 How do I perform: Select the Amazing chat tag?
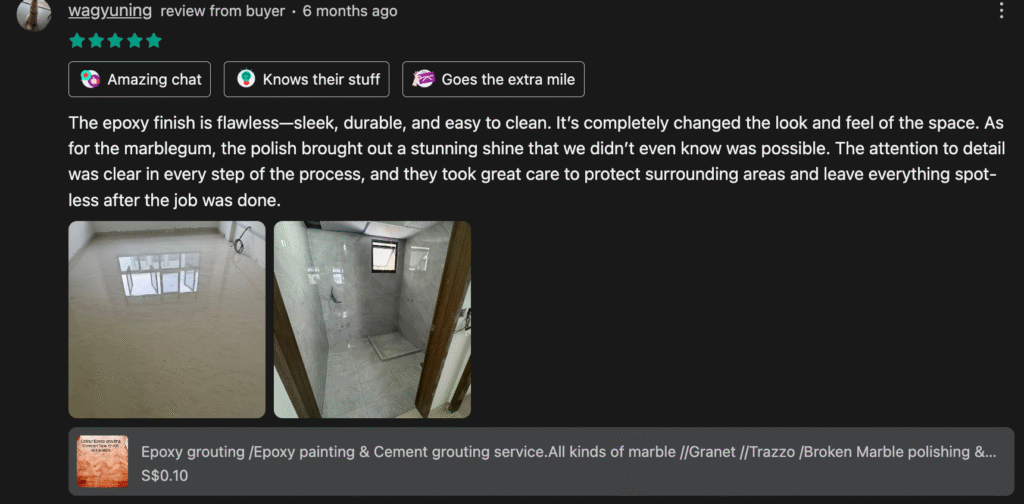click(140, 79)
